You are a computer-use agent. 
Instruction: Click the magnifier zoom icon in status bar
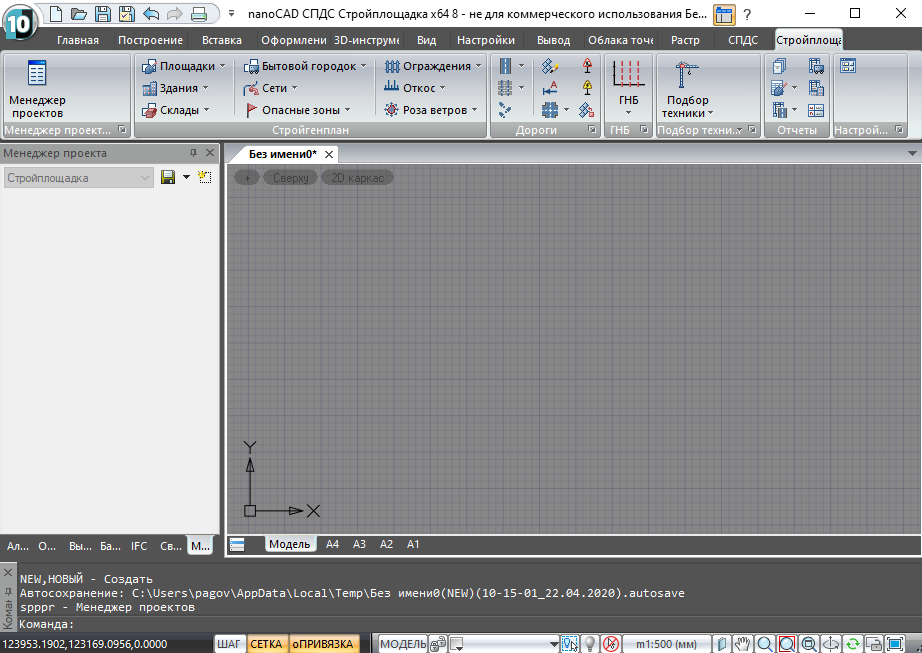tap(765, 644)
